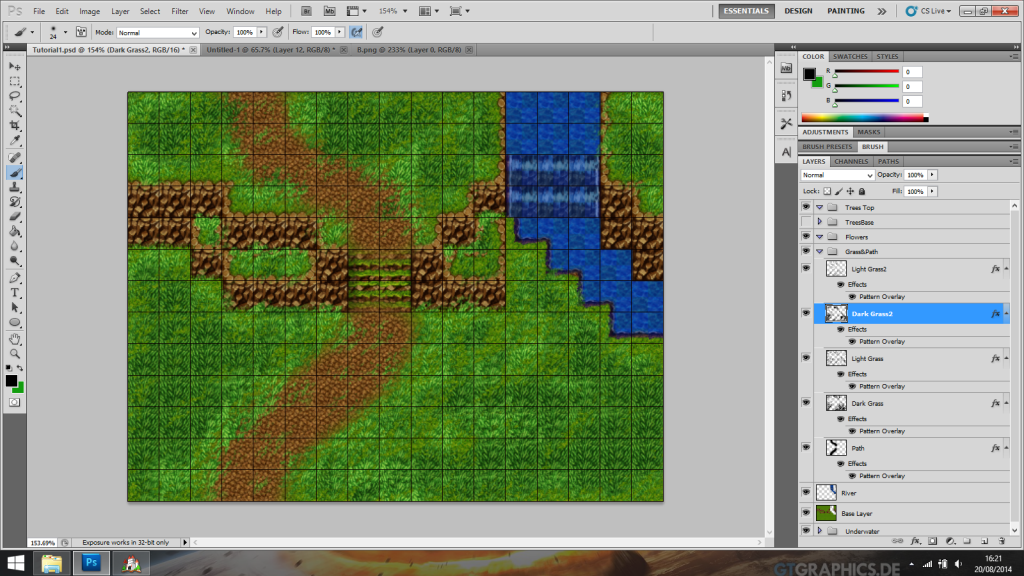This screenshot has height=576, width=1024.
Task: Toggle tablet pressure controls opacity
Action: click(x=278, y=32)
